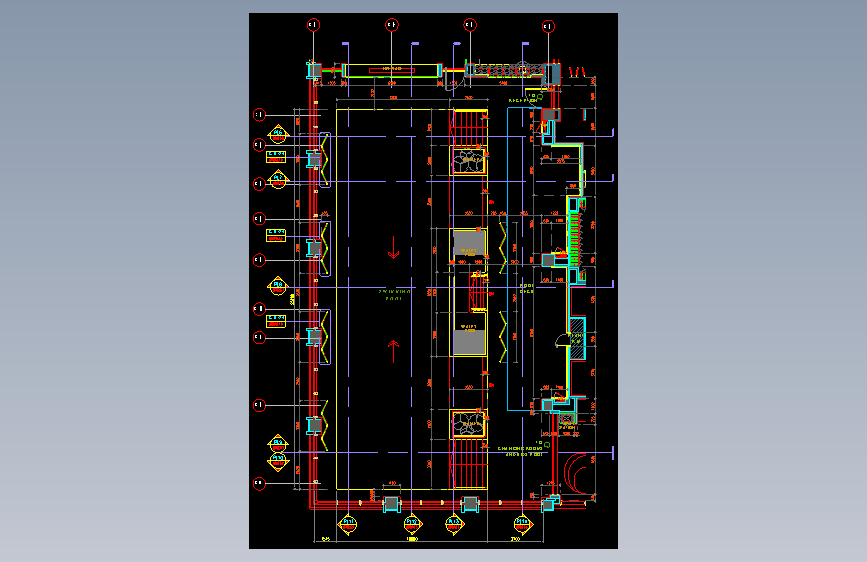
Task: Select the upper planter box with the floral pattern
Action: (469, 161)
